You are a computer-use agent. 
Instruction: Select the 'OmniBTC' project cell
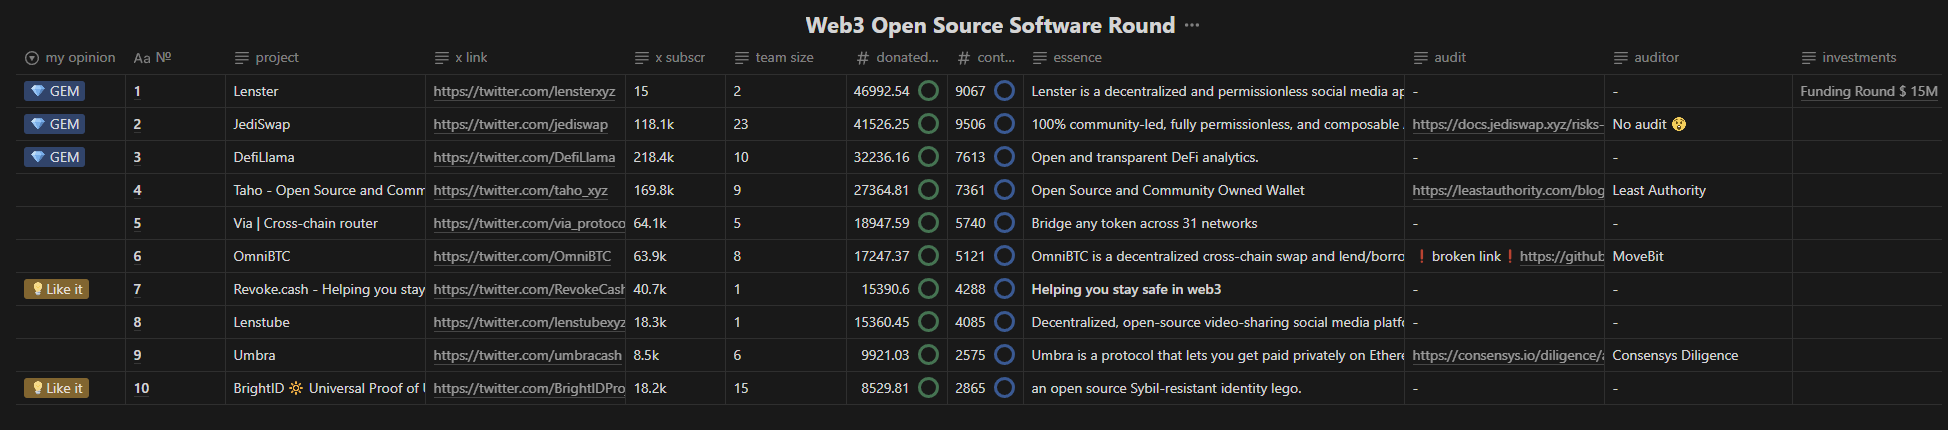(325, 256)
